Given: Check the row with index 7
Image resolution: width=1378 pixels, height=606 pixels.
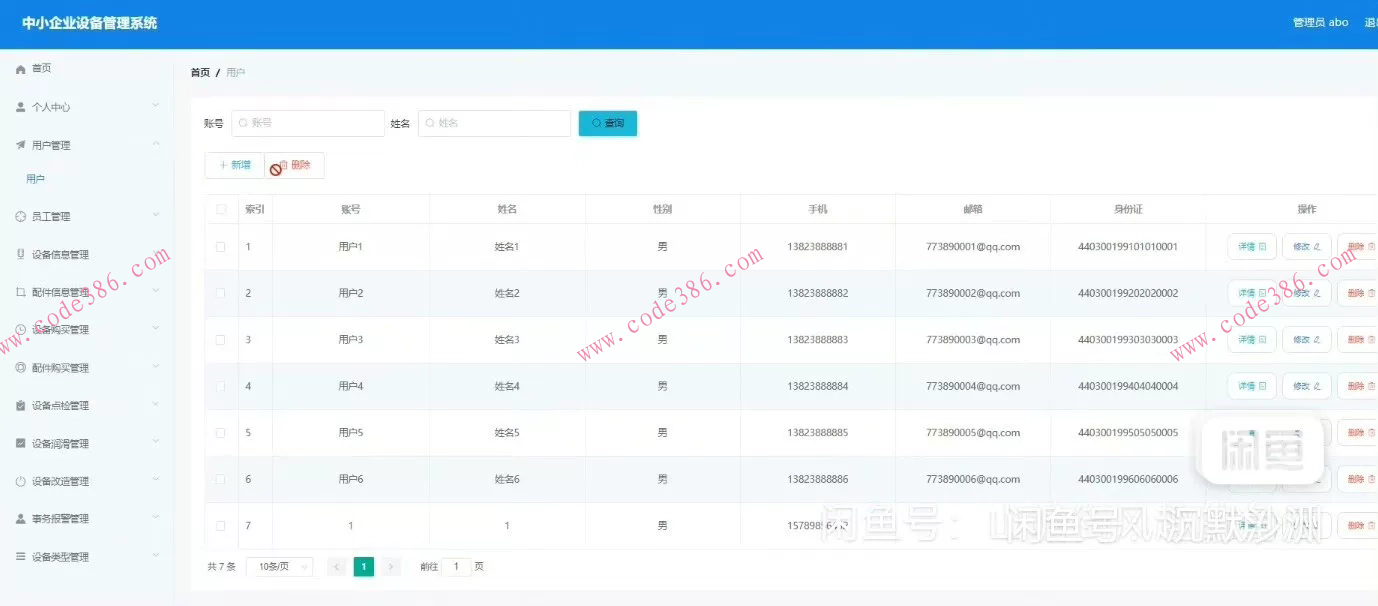Looking at the screenshot, I should coord(221,526).
